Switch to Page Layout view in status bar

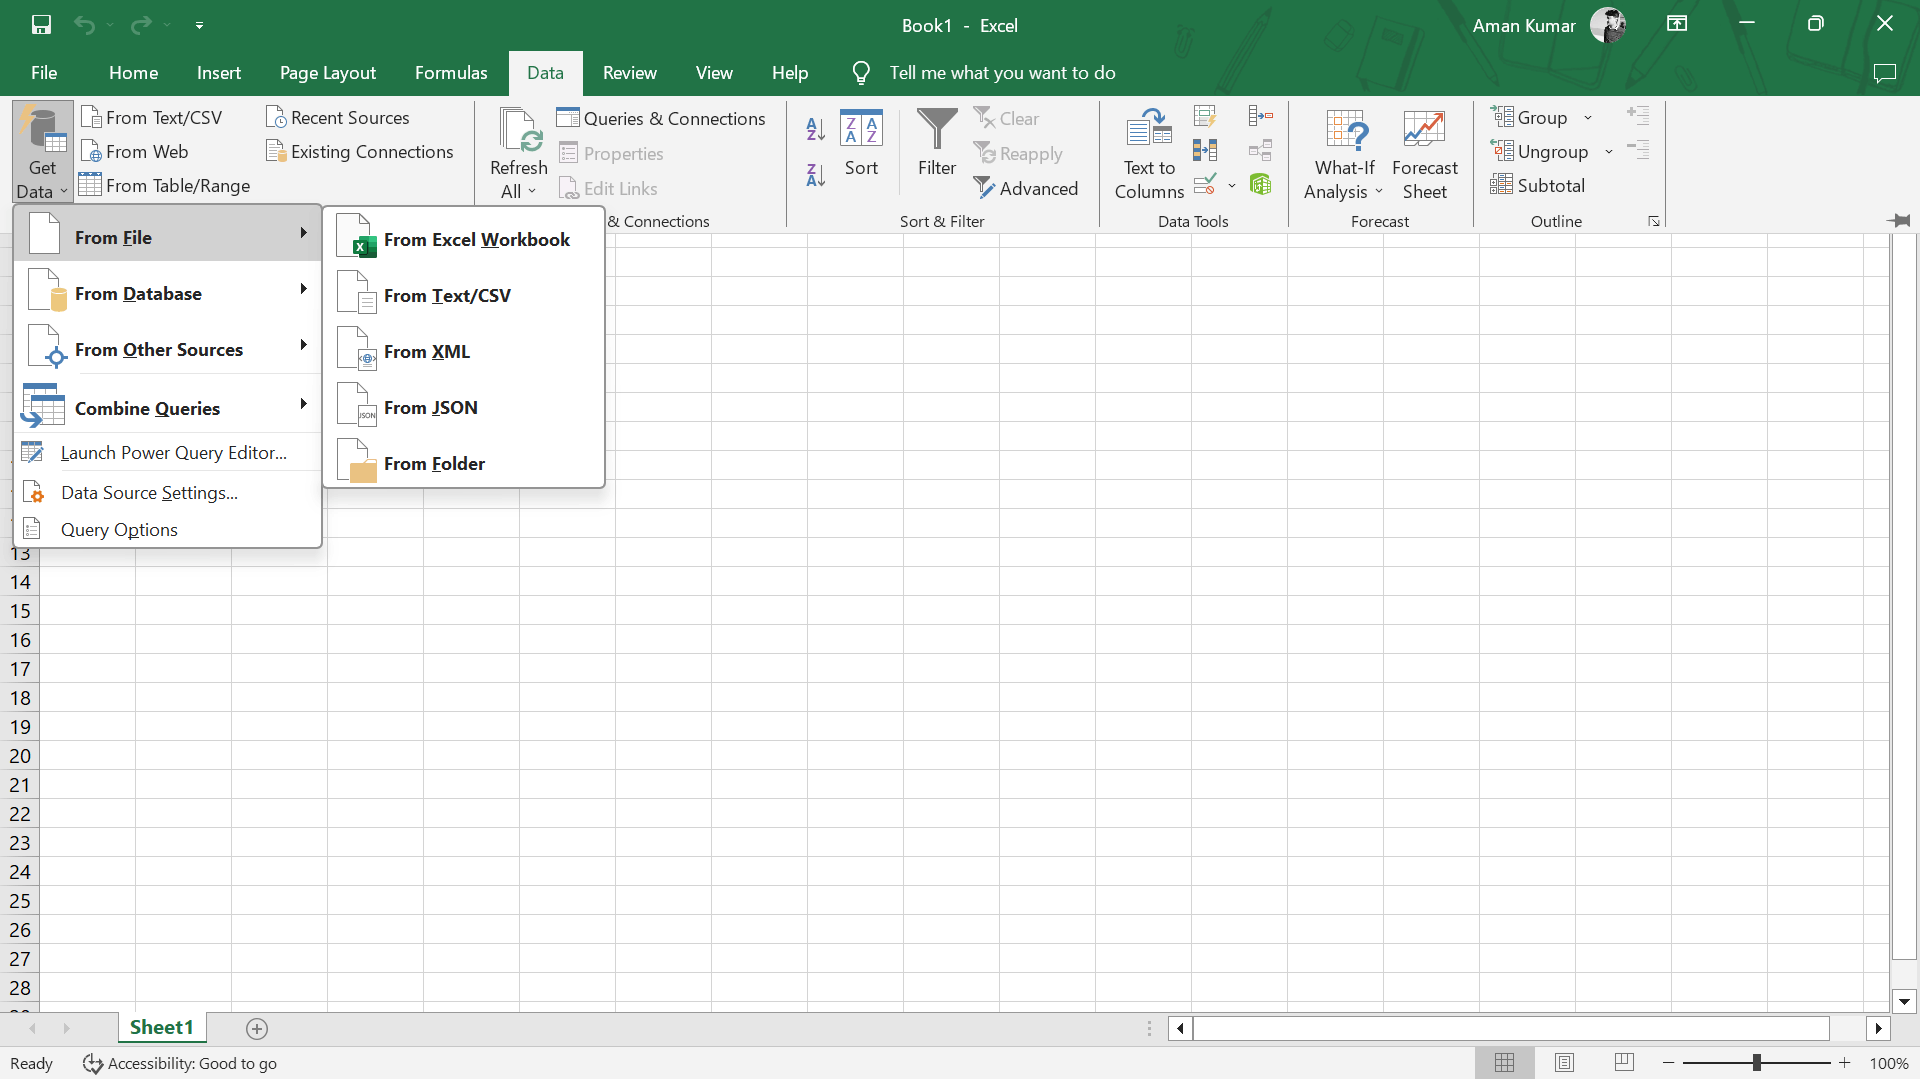coord(1564,1063)
